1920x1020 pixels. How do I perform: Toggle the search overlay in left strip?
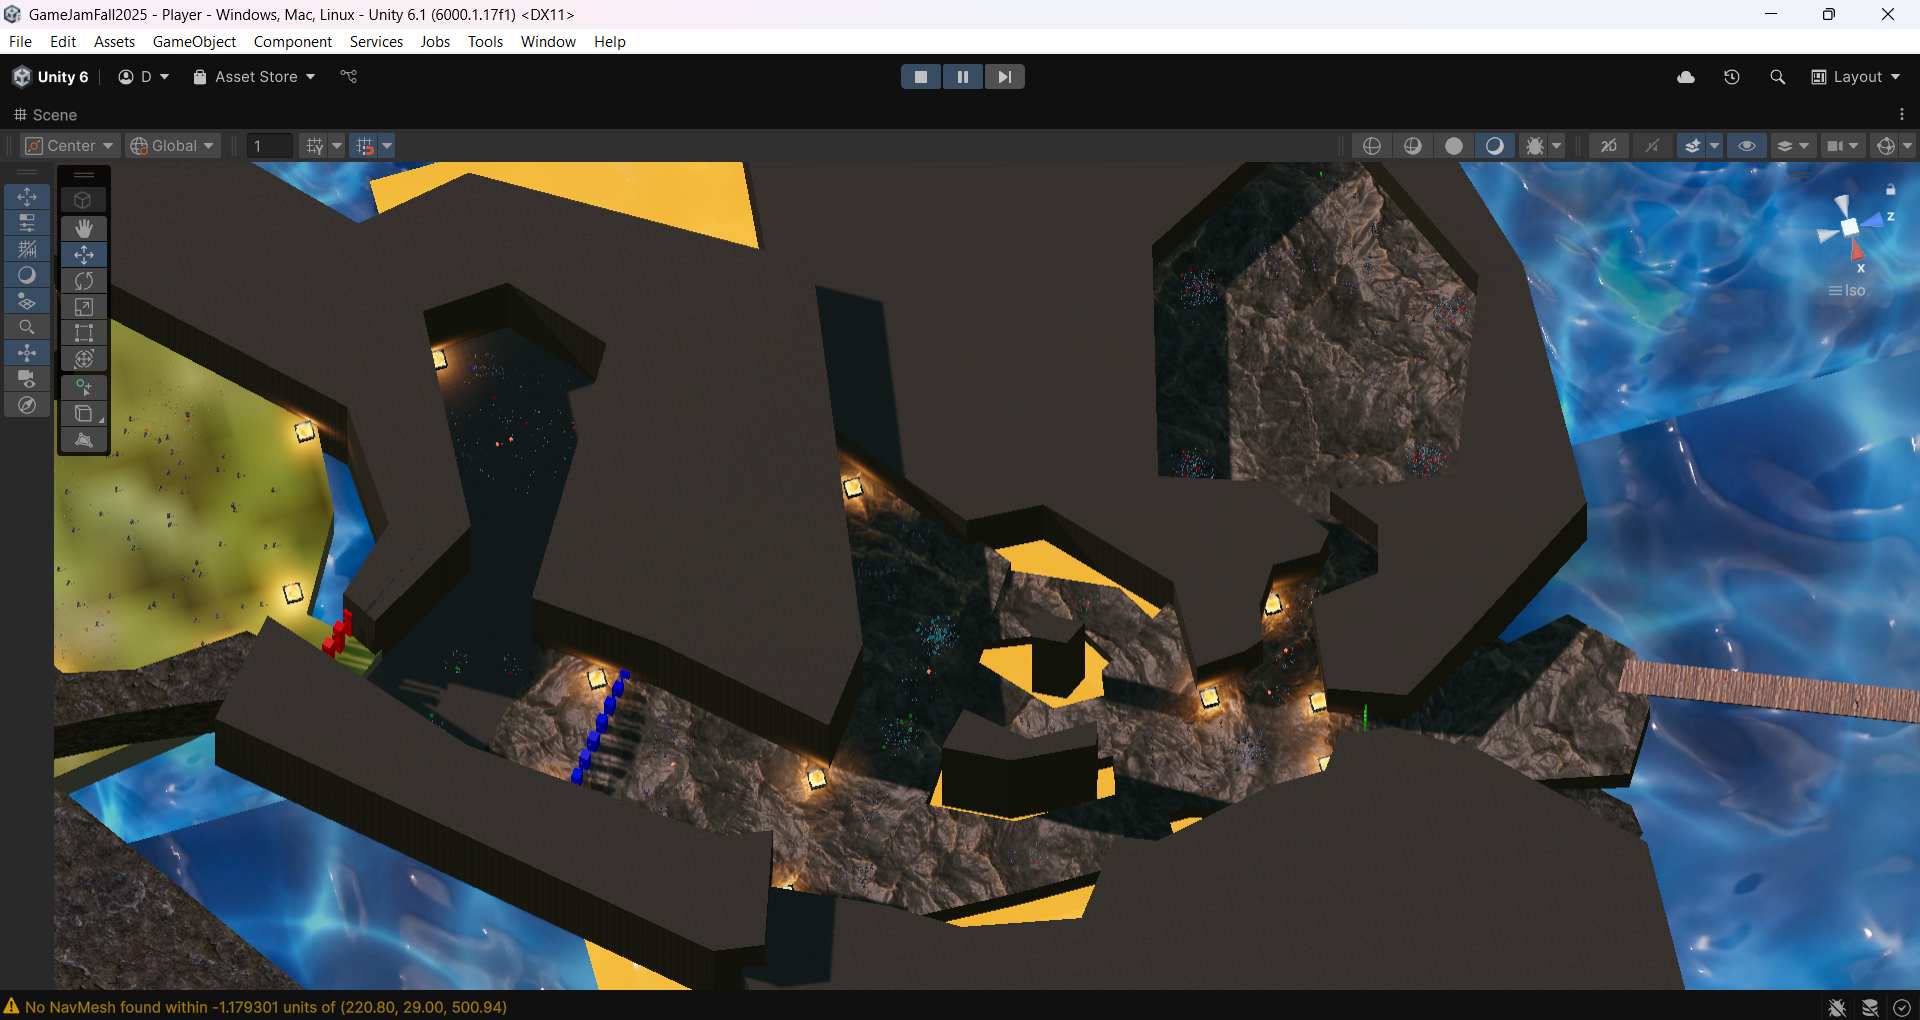pos(27,327)
